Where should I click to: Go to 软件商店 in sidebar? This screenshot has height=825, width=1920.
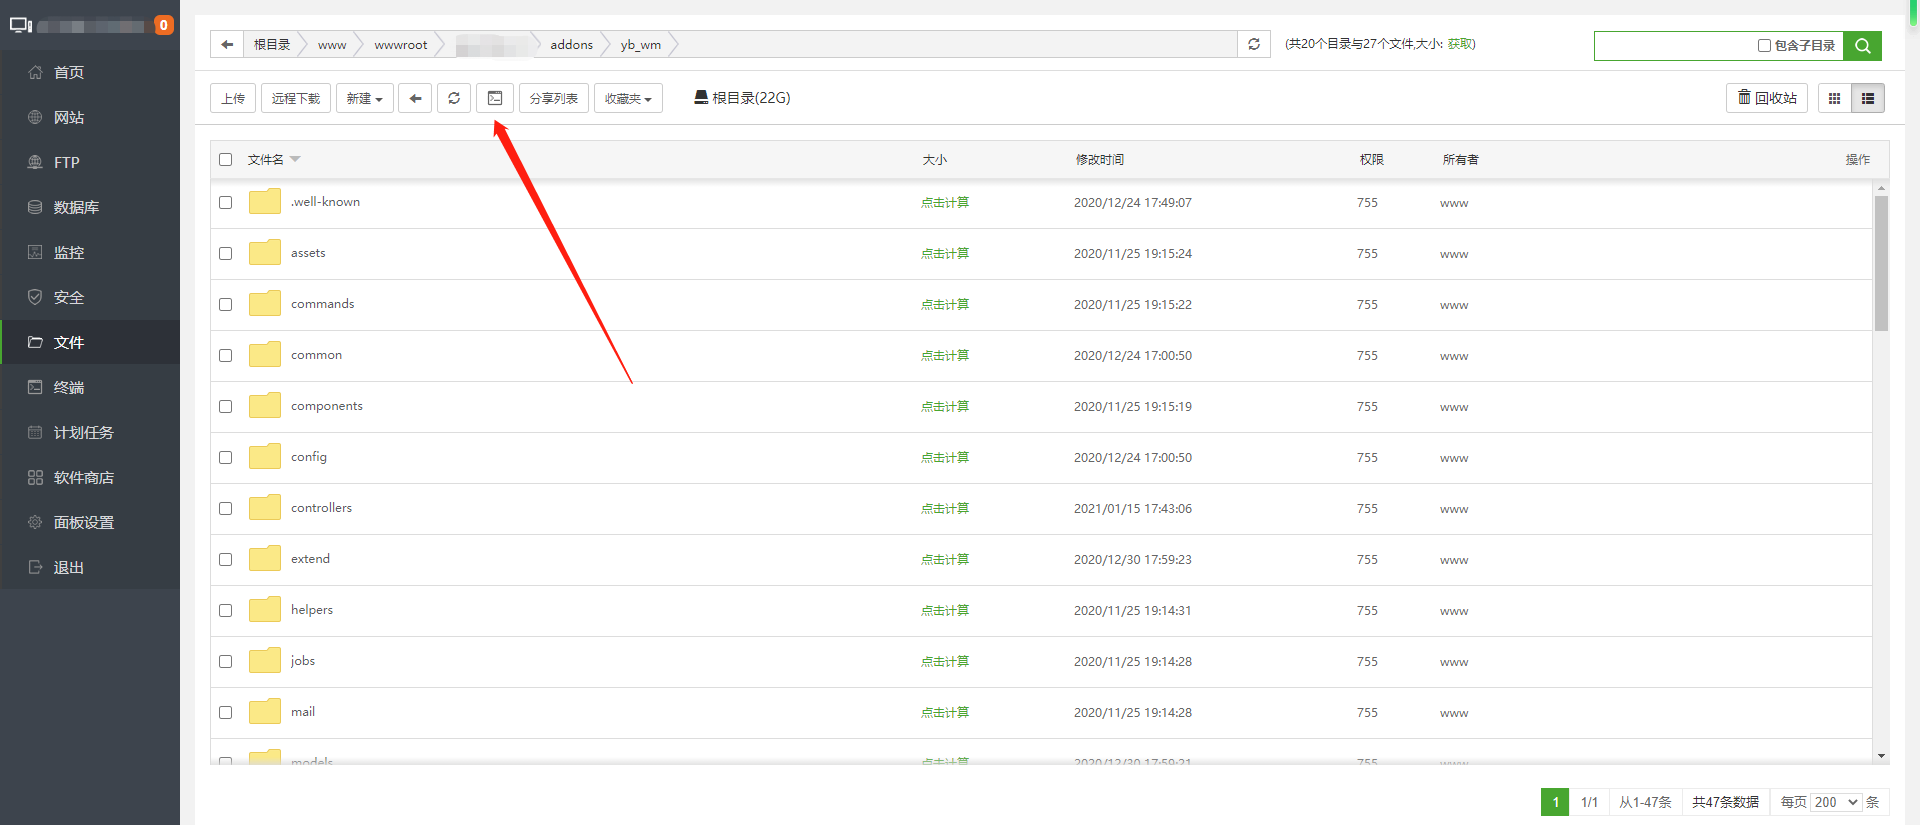click(x=83, y=477)
